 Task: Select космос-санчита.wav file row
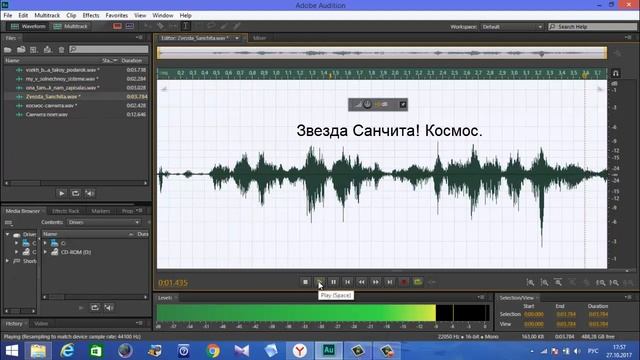pos(76,106)
